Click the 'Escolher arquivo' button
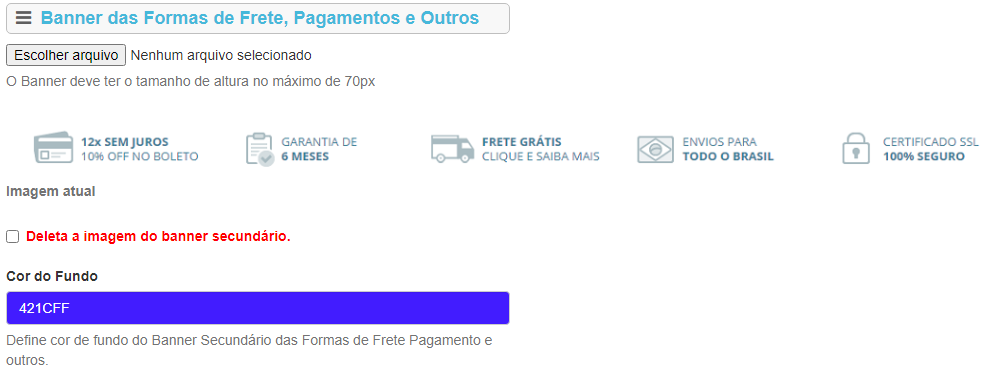This screenshot has height=376, width=994. 66,55
